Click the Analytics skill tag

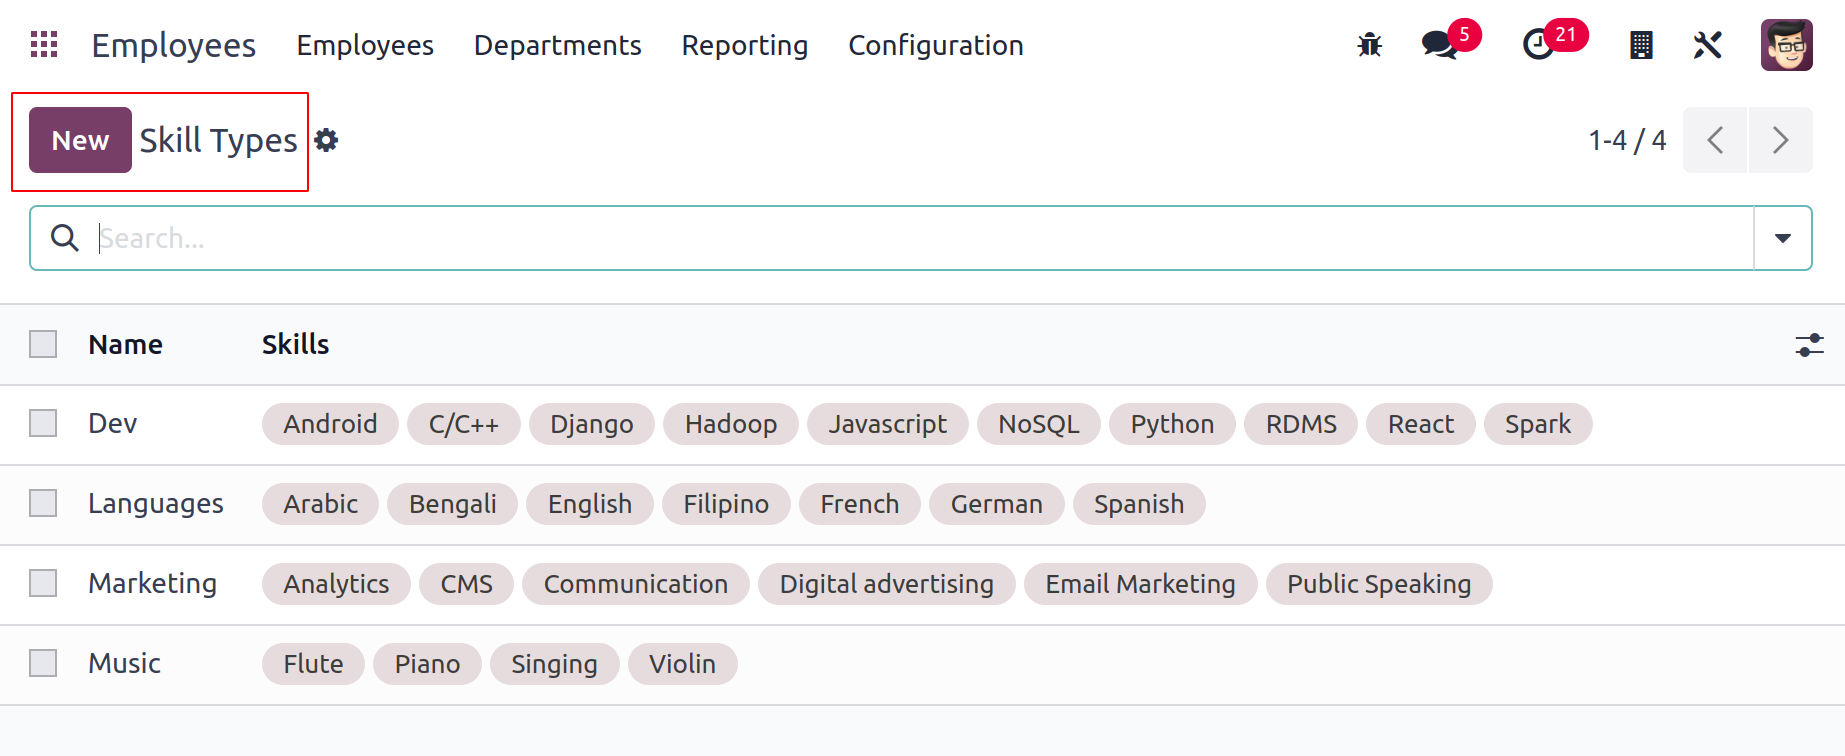click(336, 584)
